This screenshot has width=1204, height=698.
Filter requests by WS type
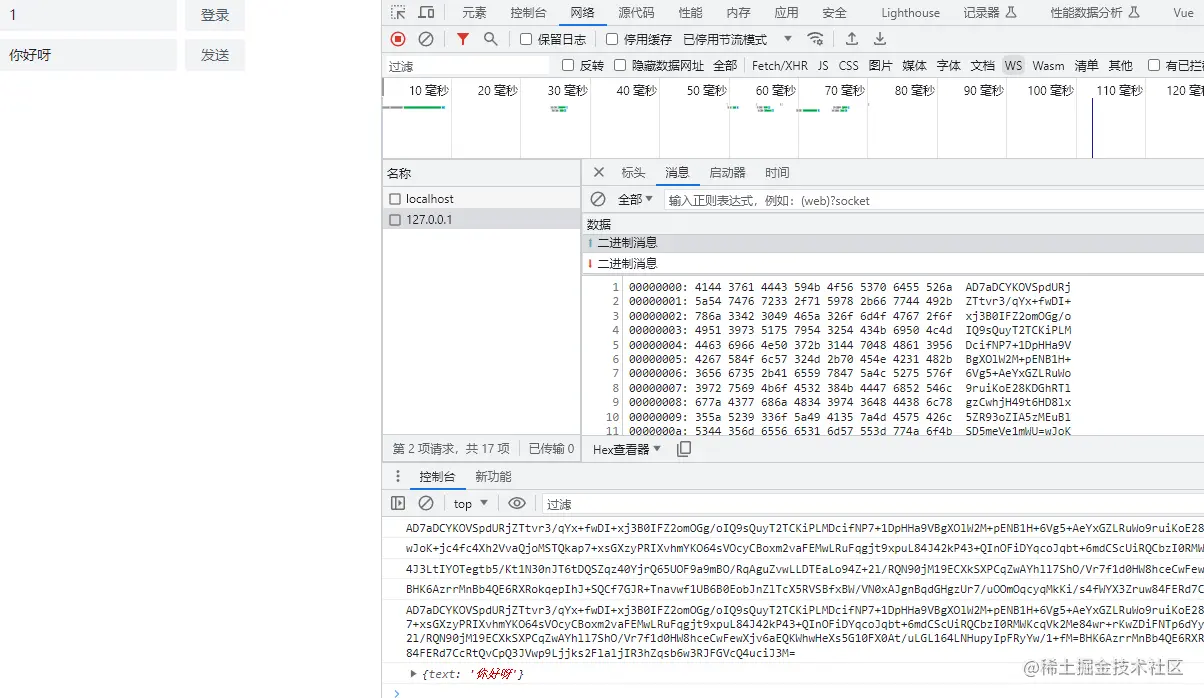1014,65
